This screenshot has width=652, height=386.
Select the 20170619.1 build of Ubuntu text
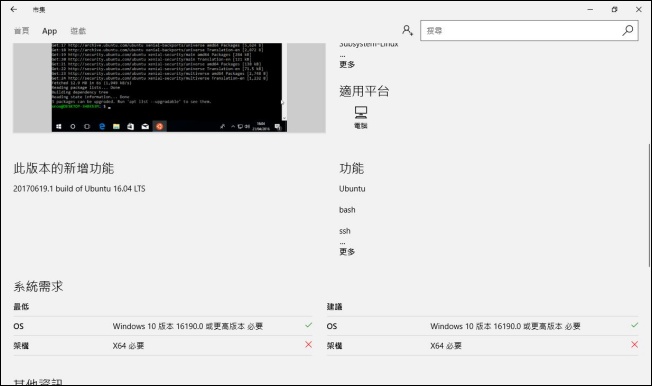[79, 188]
